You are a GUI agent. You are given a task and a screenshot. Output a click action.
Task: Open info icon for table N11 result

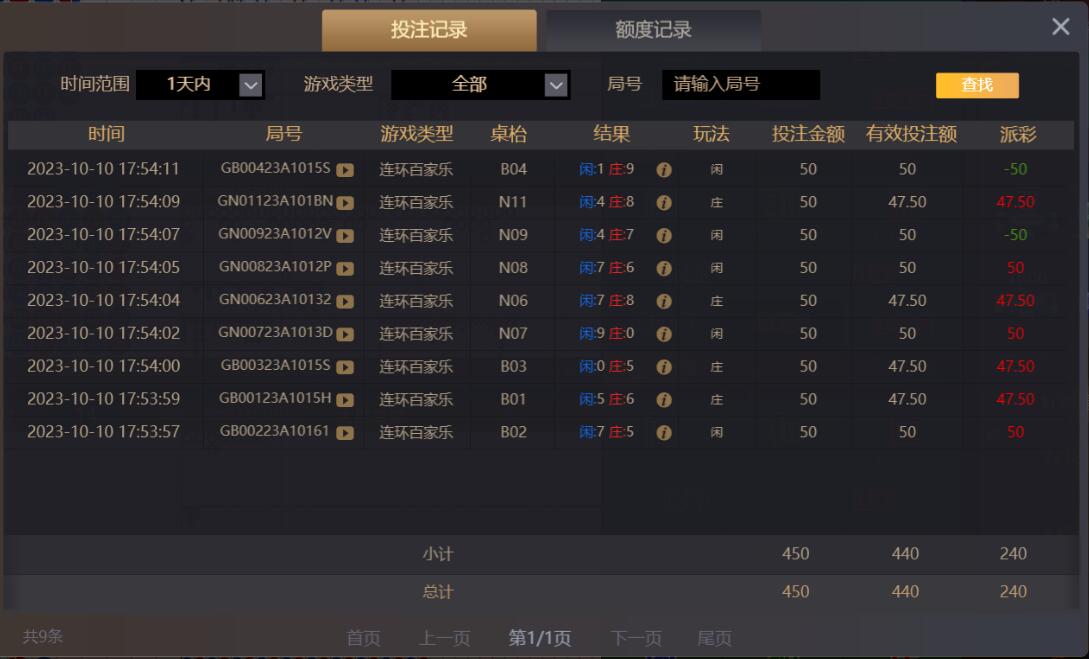tap(664, 203)
